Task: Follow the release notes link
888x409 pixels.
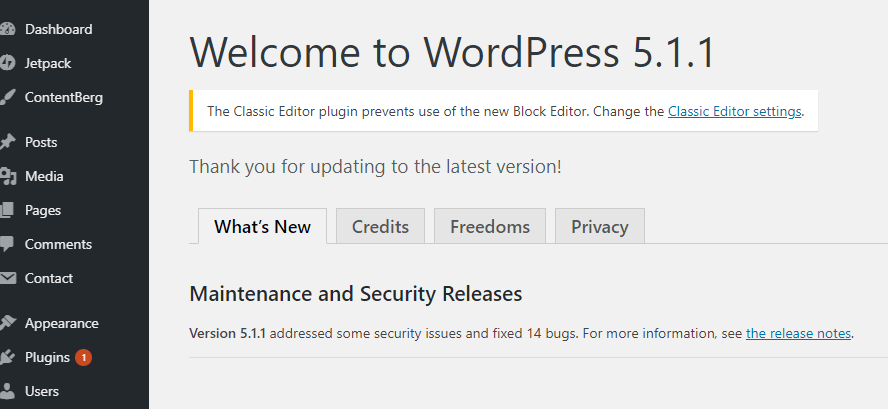Action: 799,333
